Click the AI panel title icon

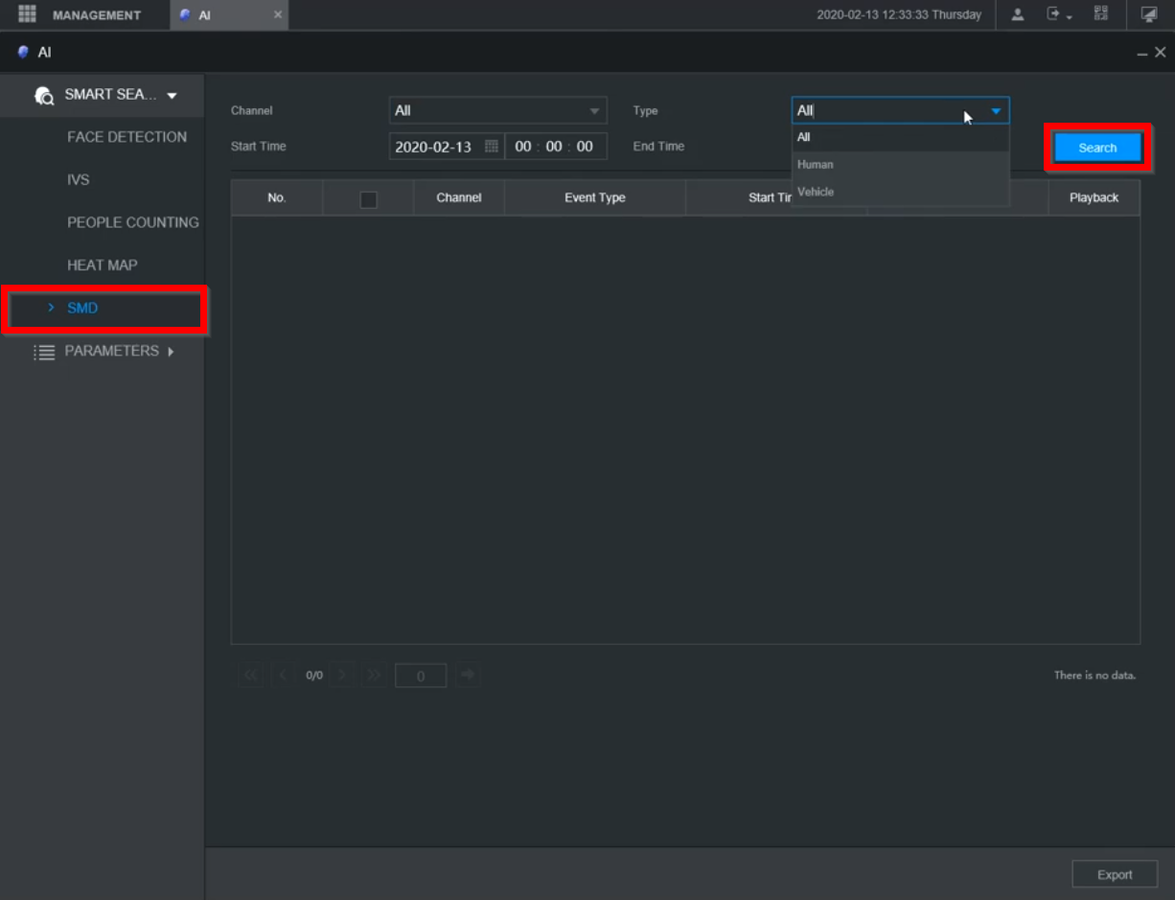point(23,52)
